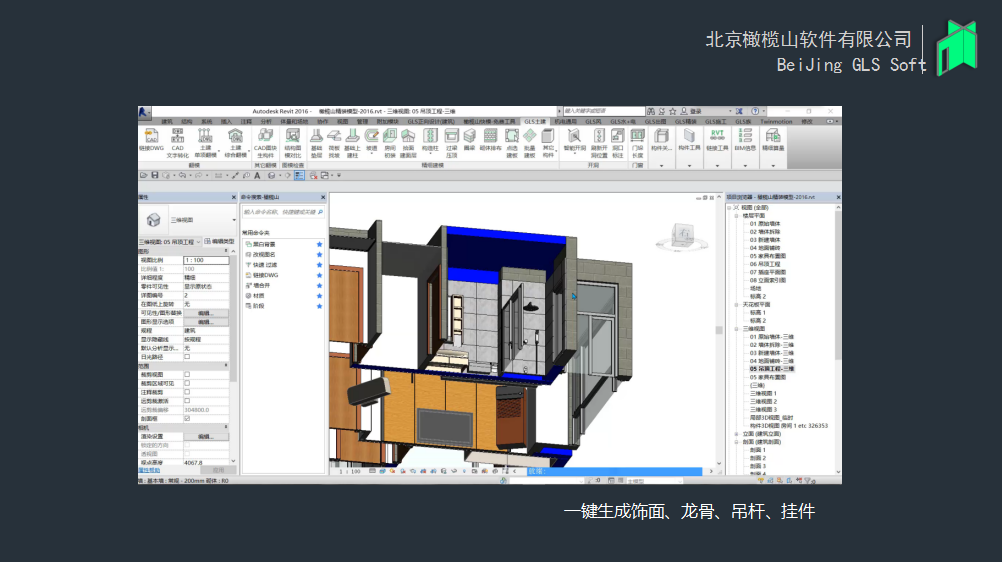The width and height of the screenshot is (1002, 562).
Task: Switch to the 插入 ribbon tab
Action: point(226,121)
